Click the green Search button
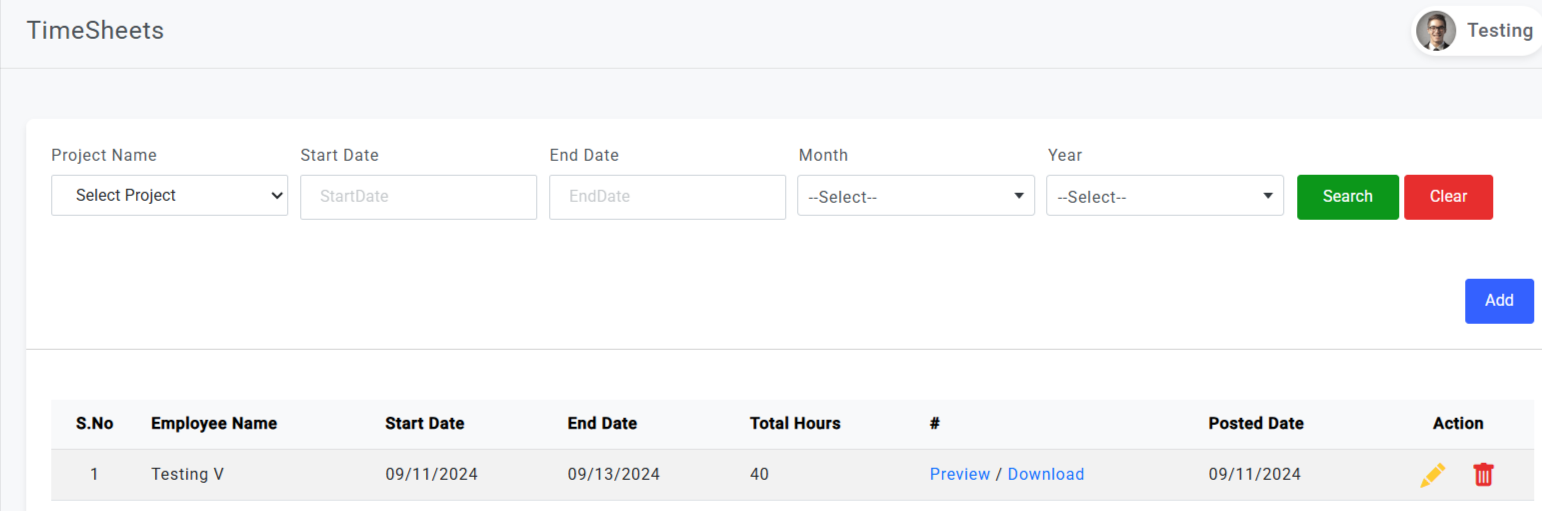The height and width of the screenshot is (511, 1542). 1347,197
